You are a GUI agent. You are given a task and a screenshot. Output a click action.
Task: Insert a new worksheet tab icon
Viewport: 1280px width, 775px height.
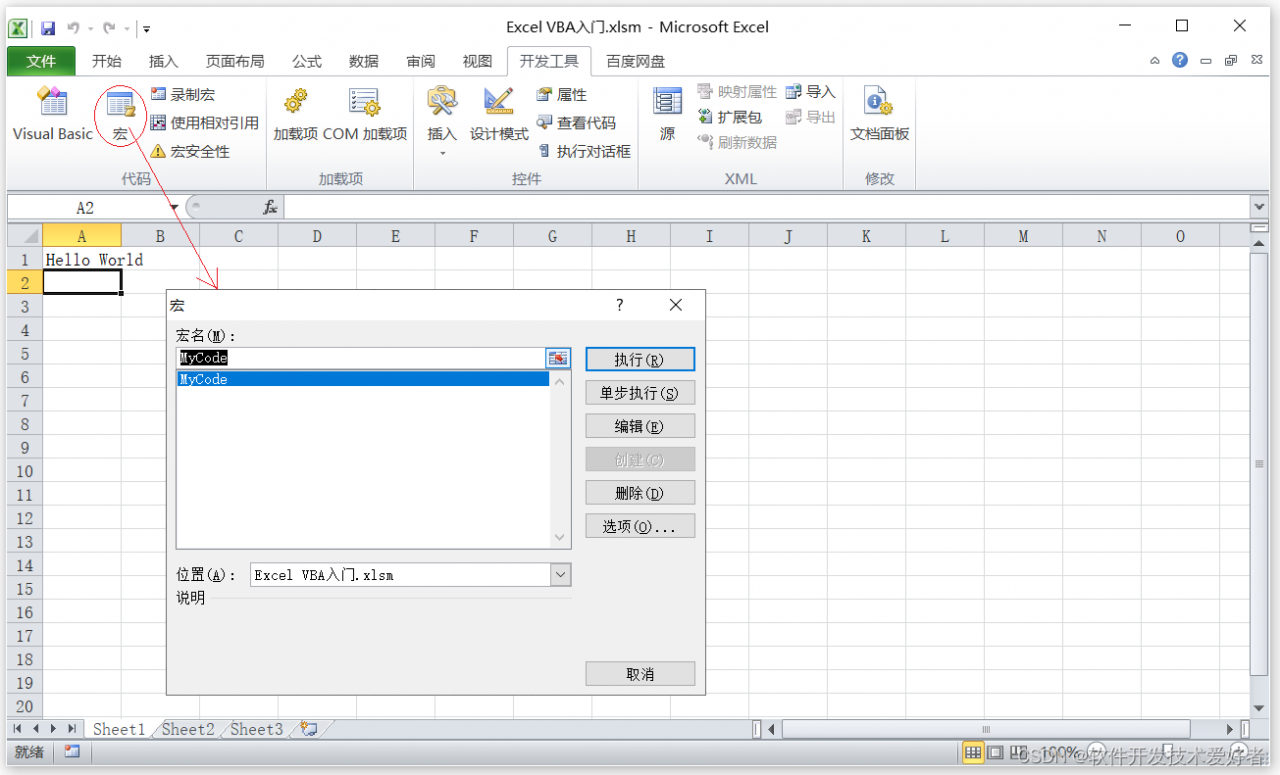click(309, 729)
